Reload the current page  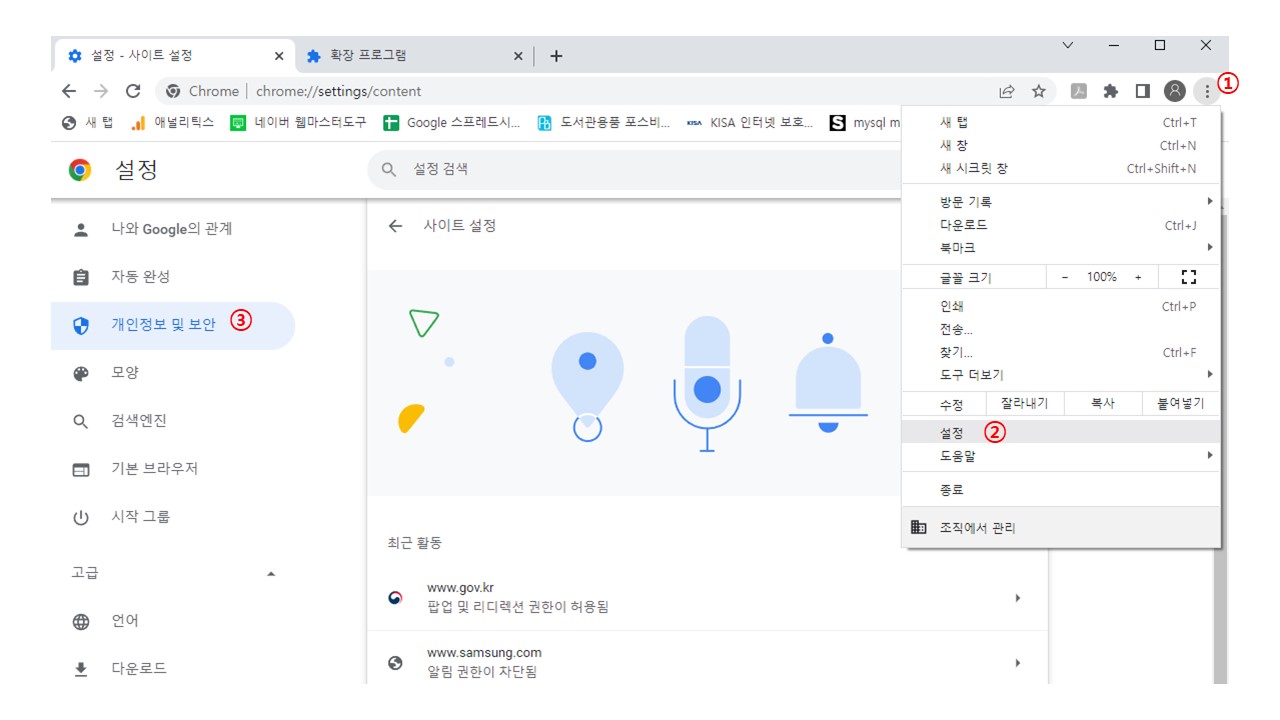[133, 91]
